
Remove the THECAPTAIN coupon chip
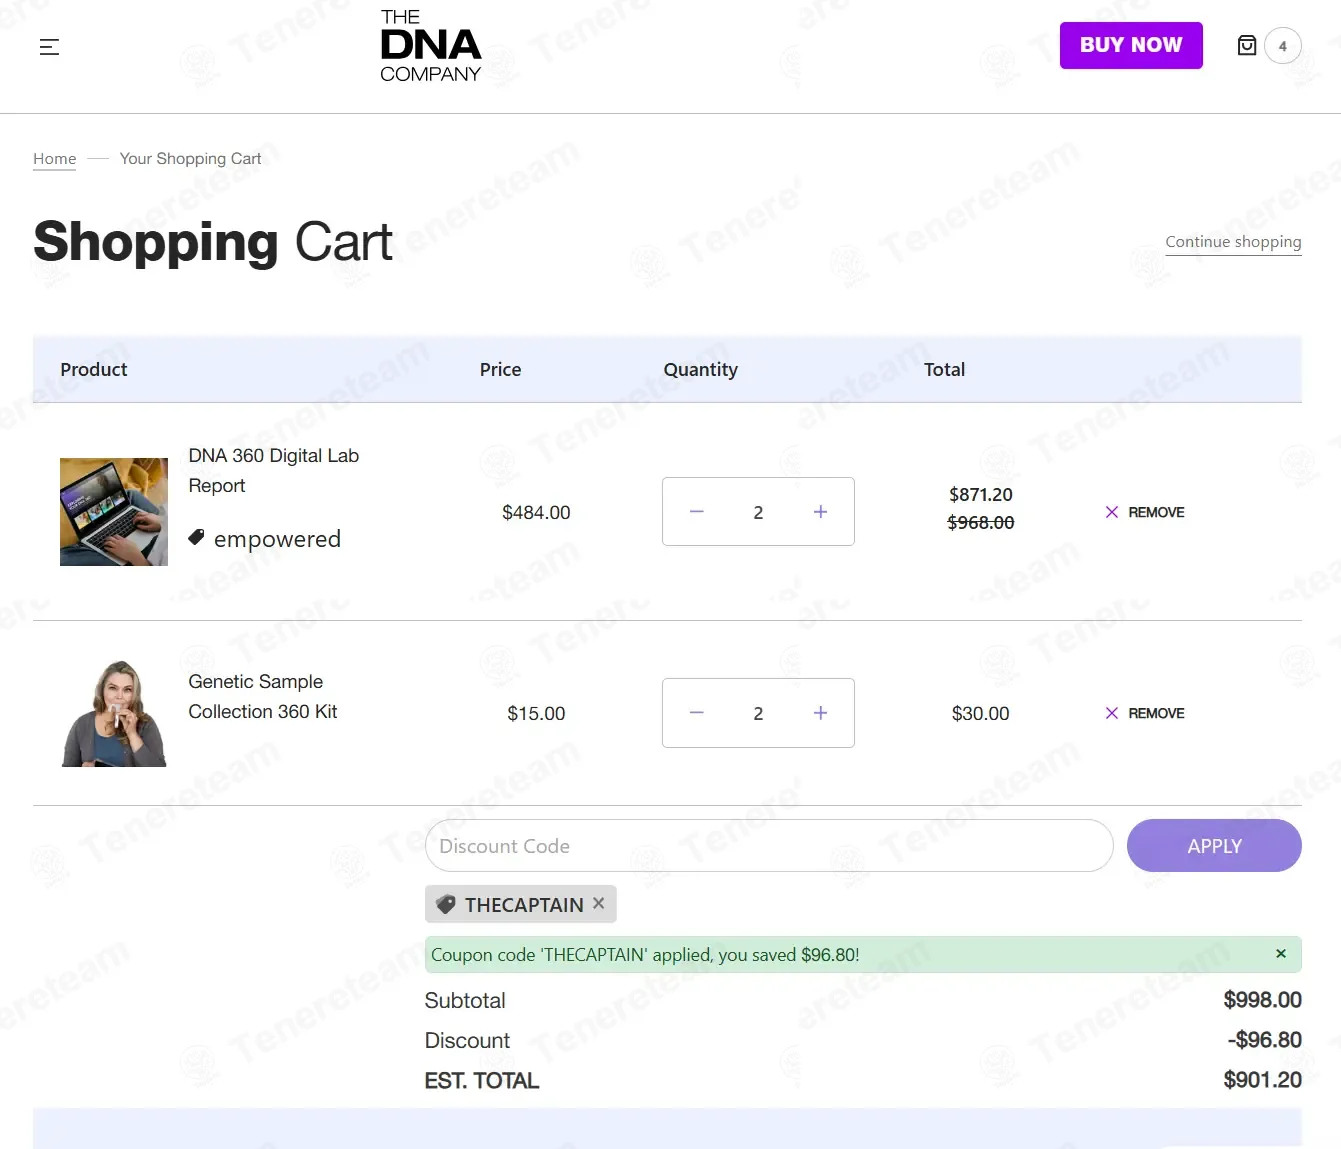coord(598,903)
